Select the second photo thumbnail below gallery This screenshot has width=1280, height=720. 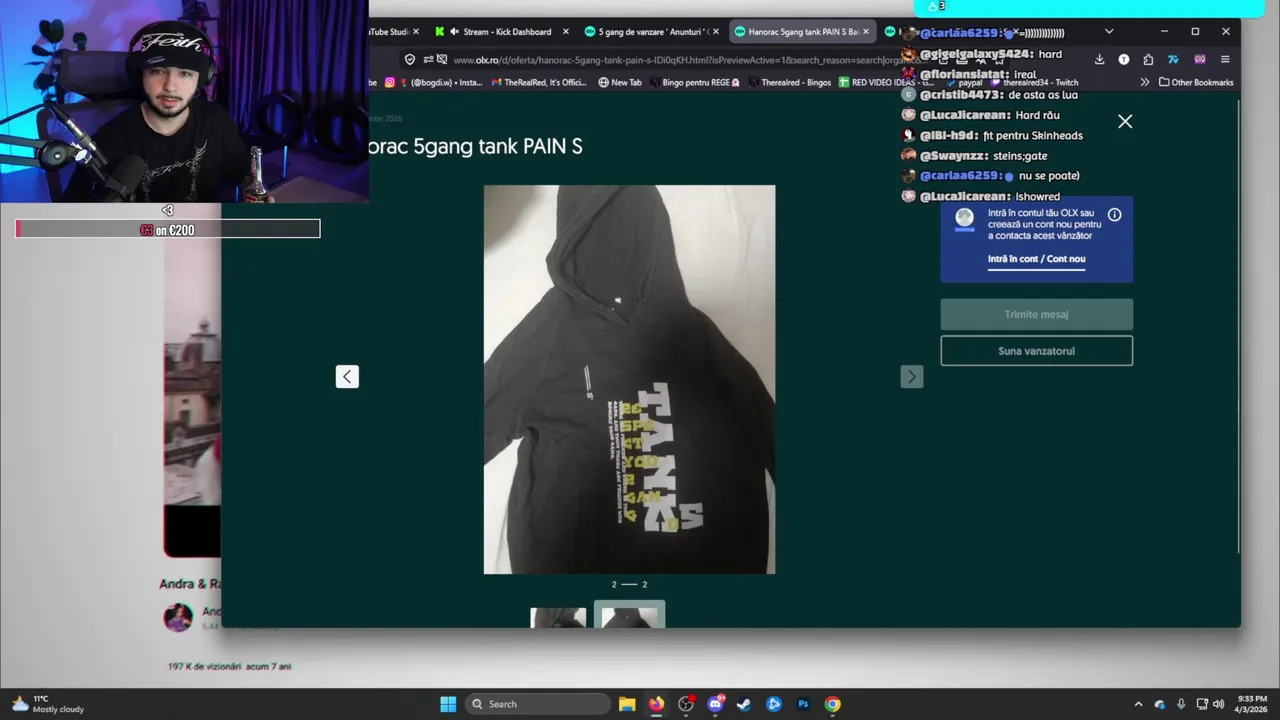point(629,615)
